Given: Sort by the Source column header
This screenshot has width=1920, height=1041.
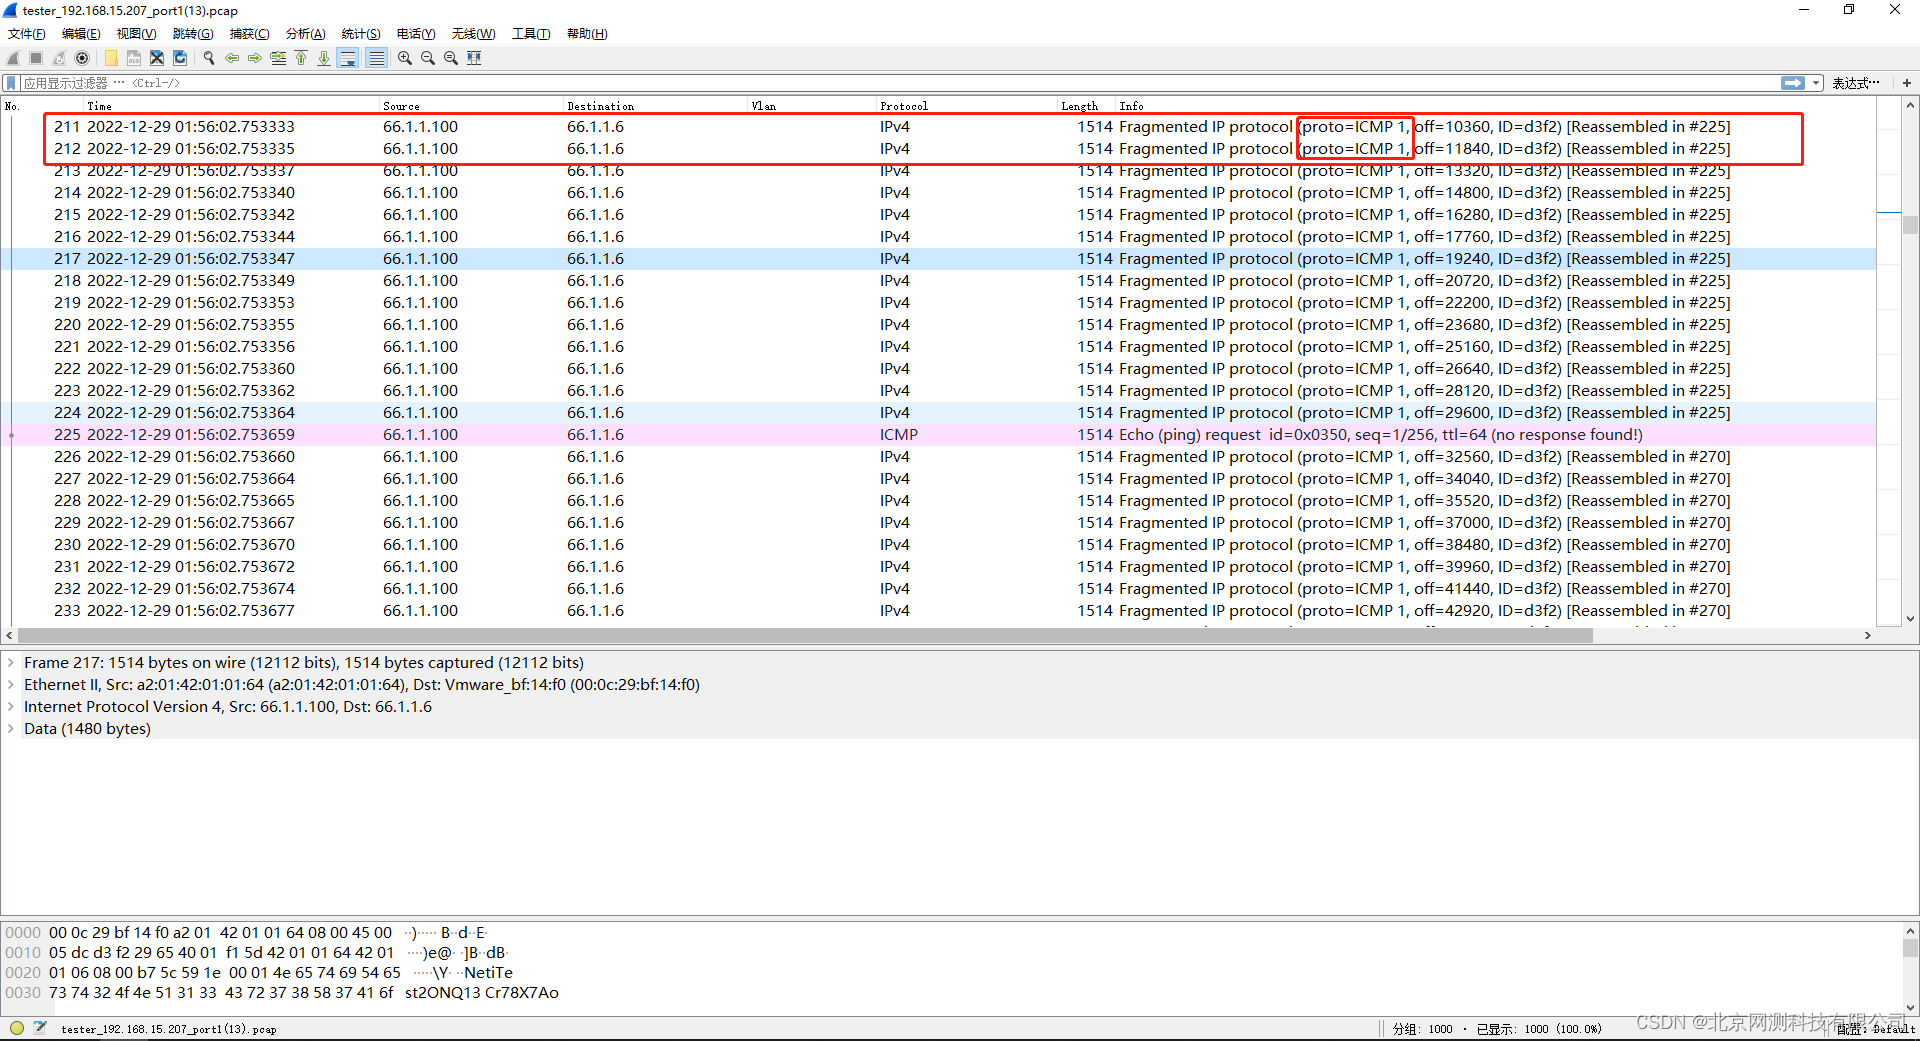Looking at the screenshot, I should 472,106.
